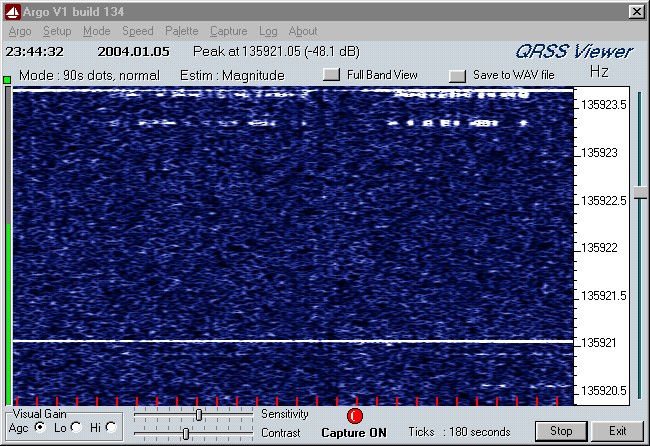Screen dimensions: 650x446
Task: Open the Argo menu
Action: pyautogui.click(x=20, y=31)
